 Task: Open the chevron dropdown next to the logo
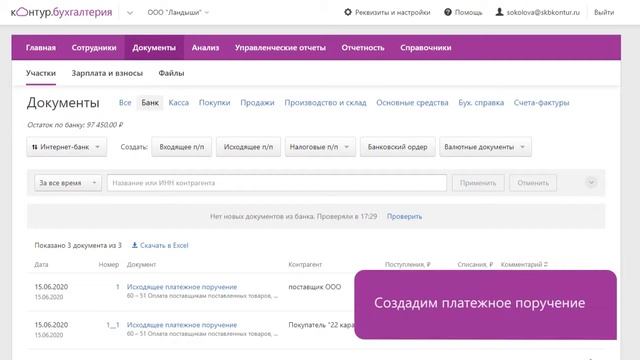click(130, 13)
